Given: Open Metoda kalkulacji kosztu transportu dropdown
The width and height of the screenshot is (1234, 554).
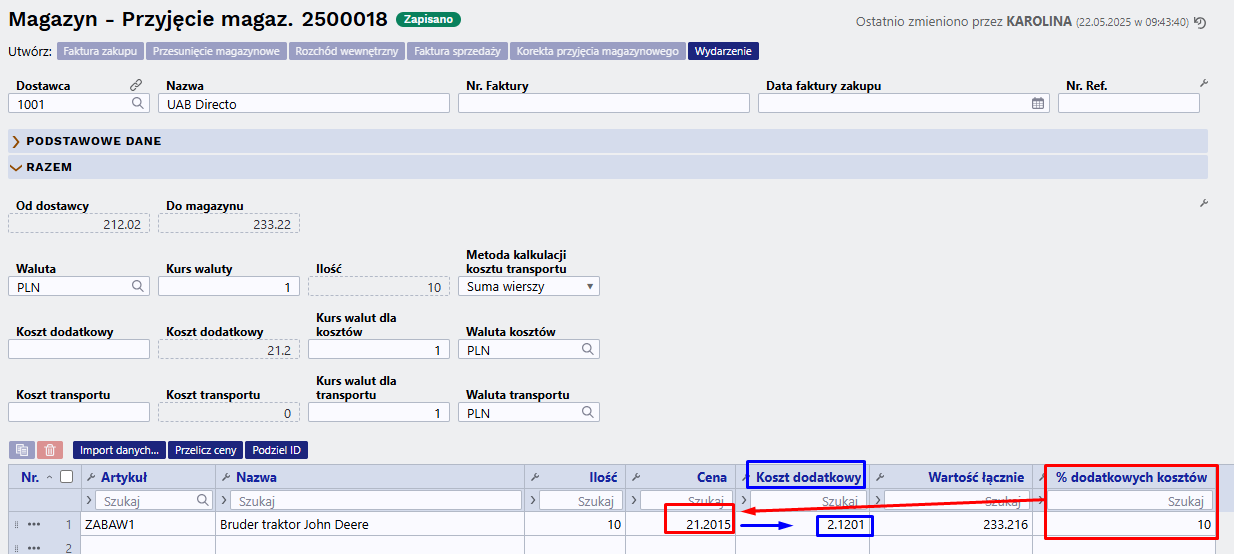Looking at the screenshot, I should coord(529,286).
